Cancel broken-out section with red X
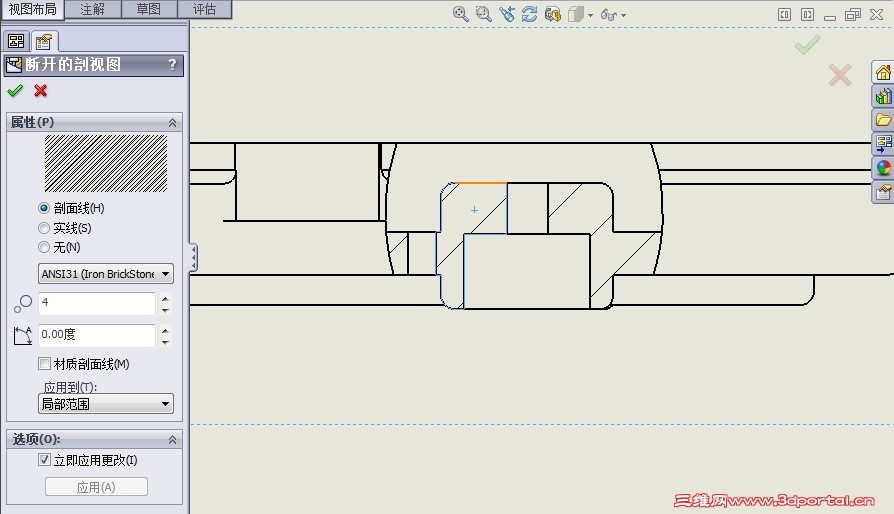The height and width of the screenshot is (514, 894). (40, 91)
